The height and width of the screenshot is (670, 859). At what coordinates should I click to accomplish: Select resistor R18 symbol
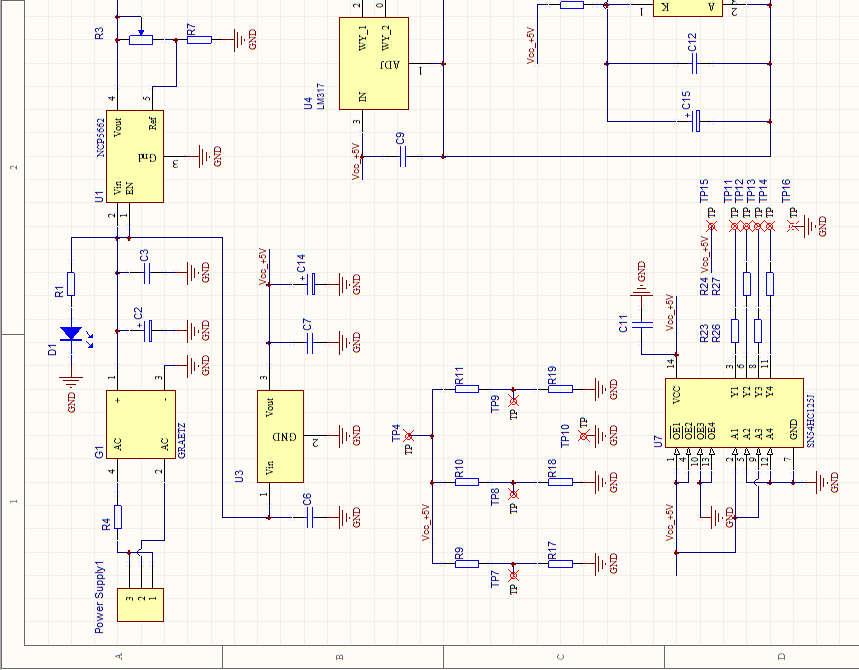(x=560, y=482)
